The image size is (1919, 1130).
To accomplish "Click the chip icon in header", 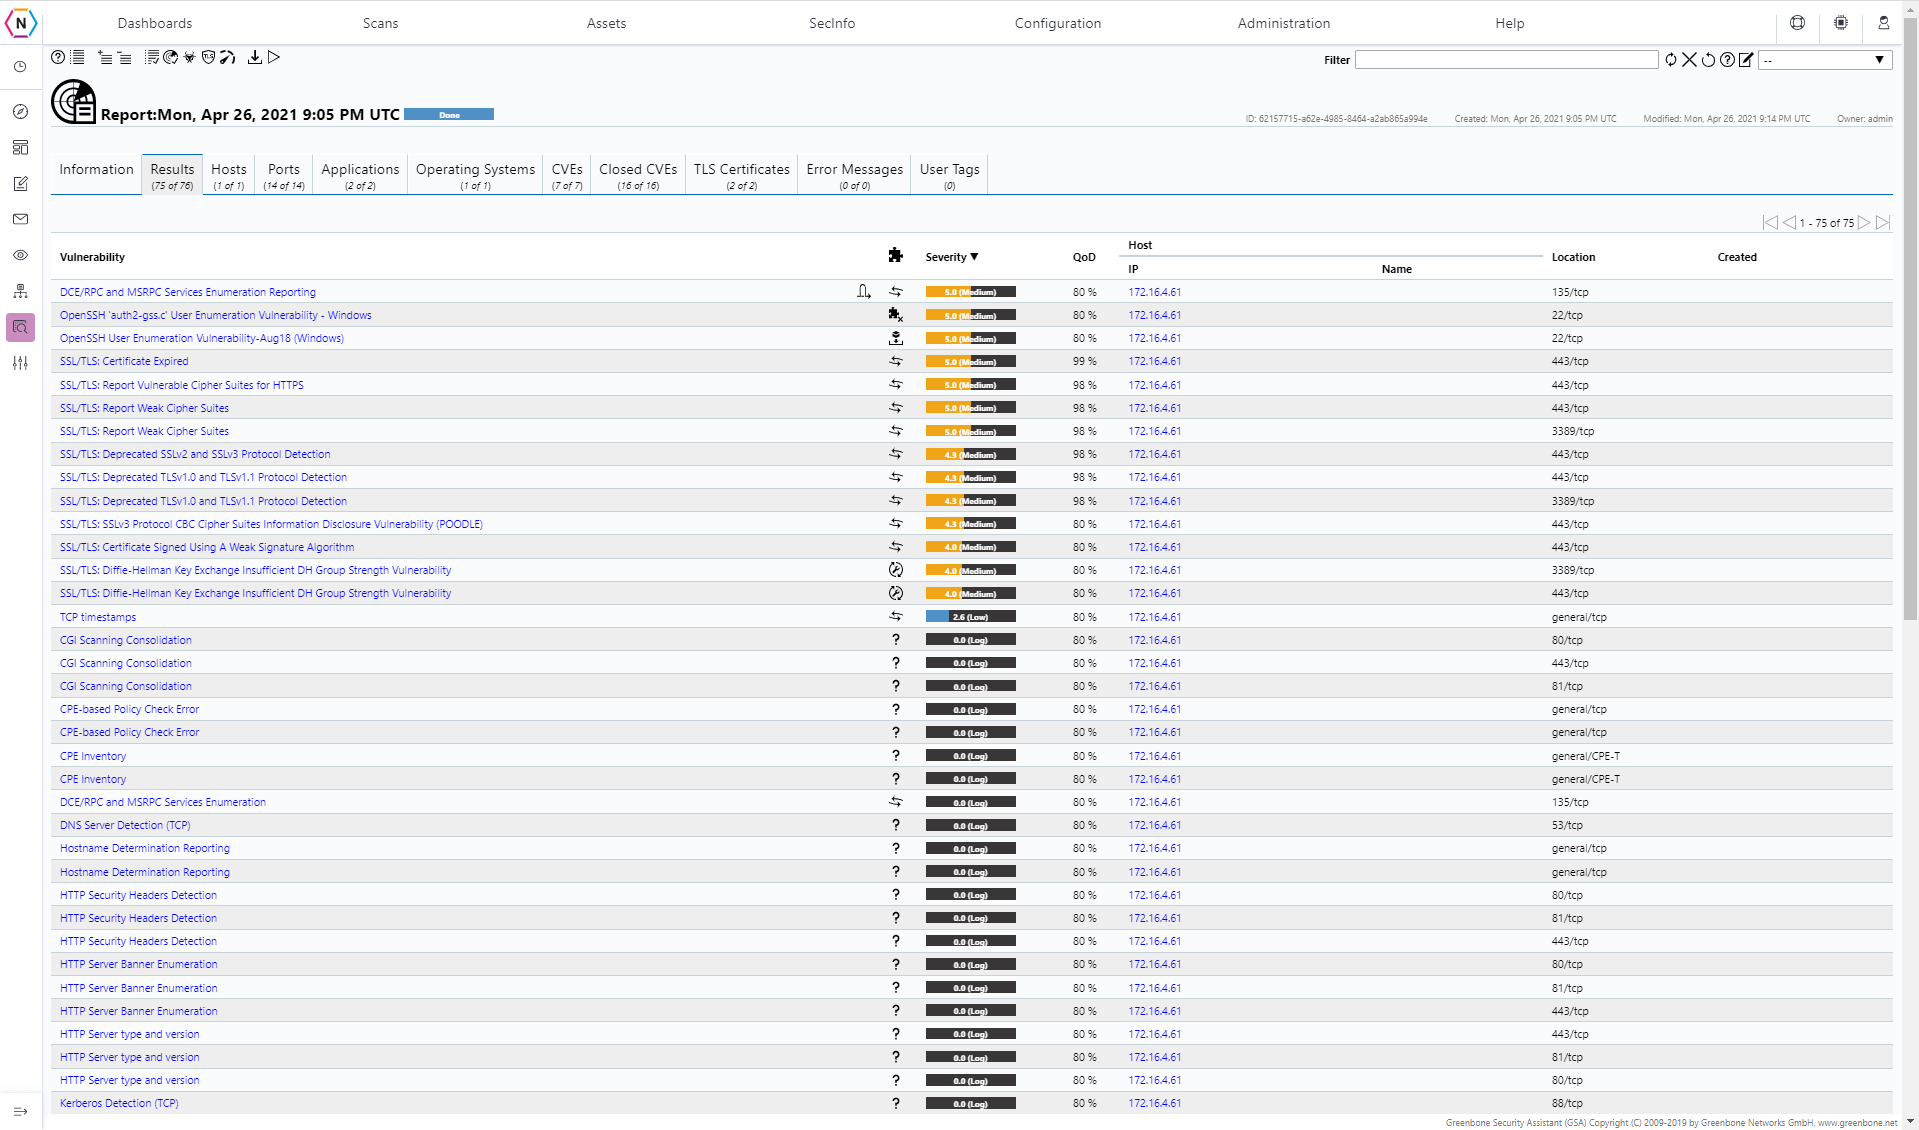I will pyautogui.click(x=1841, y=23).
